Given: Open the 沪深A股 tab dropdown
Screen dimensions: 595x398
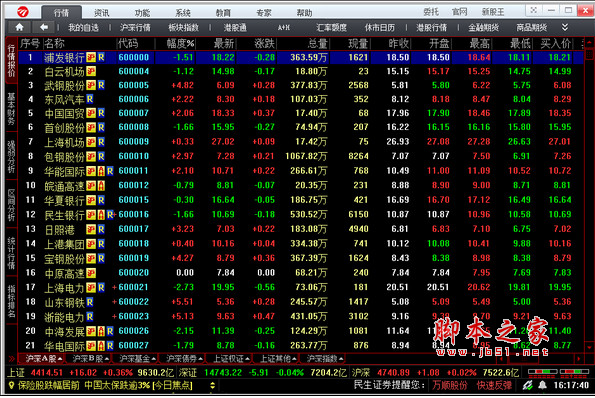Looking at the screenshot, I should pos(60,359).
